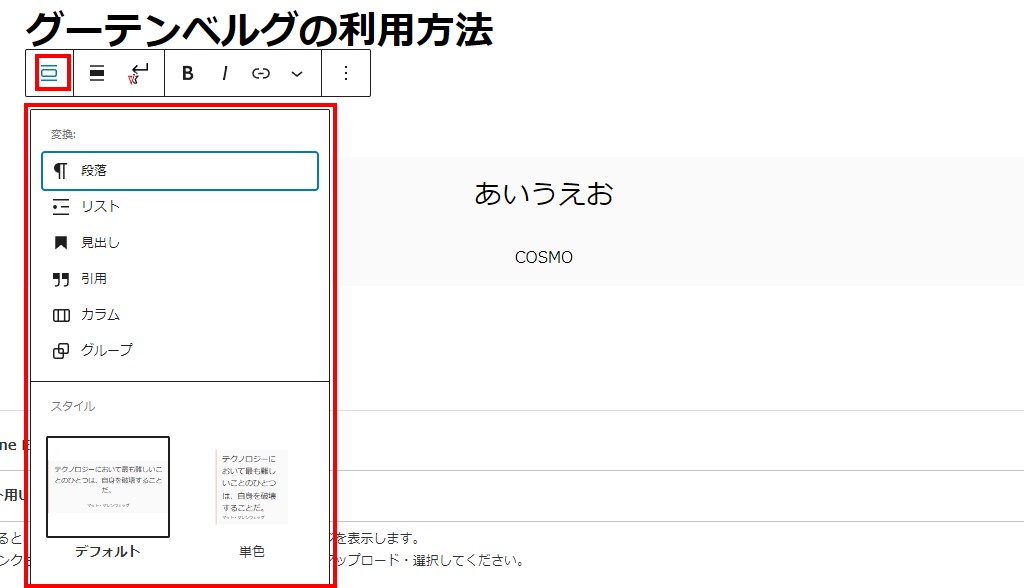This screenshot has height=588, width=1024.
Task: Click the あいうえお pullquote text
Action: point(543,193)
